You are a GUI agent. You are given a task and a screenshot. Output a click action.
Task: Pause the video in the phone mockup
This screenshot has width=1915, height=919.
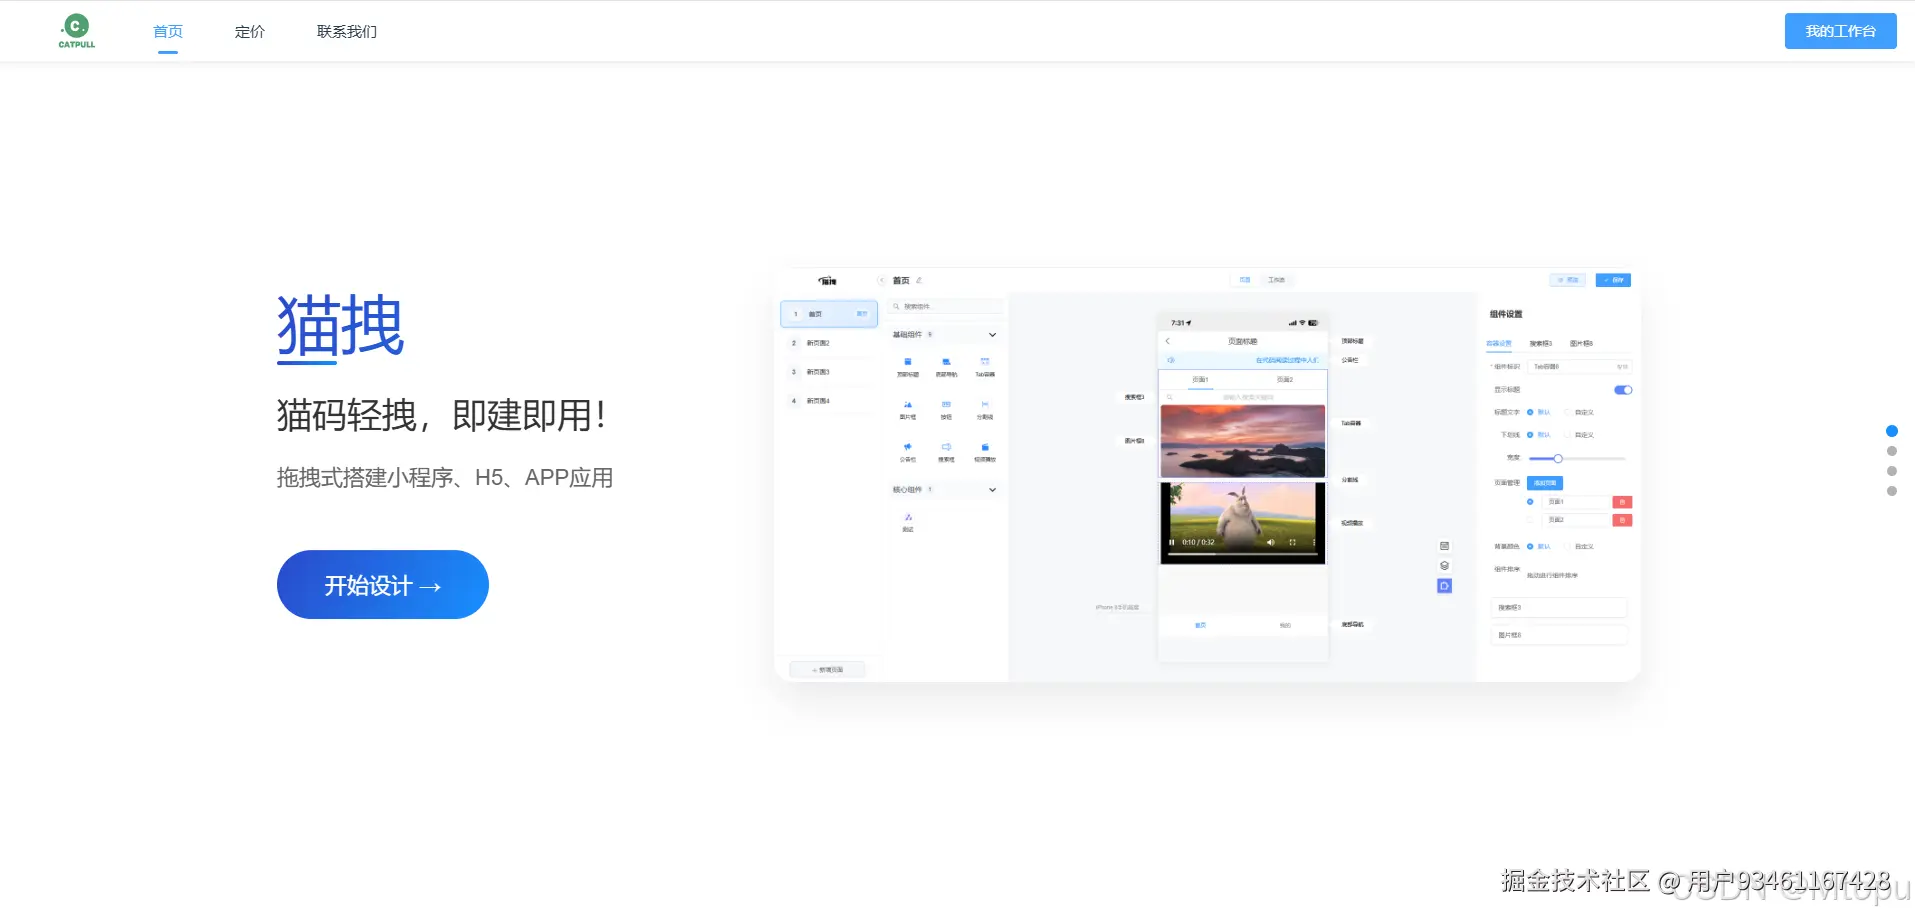point(1171,542)
